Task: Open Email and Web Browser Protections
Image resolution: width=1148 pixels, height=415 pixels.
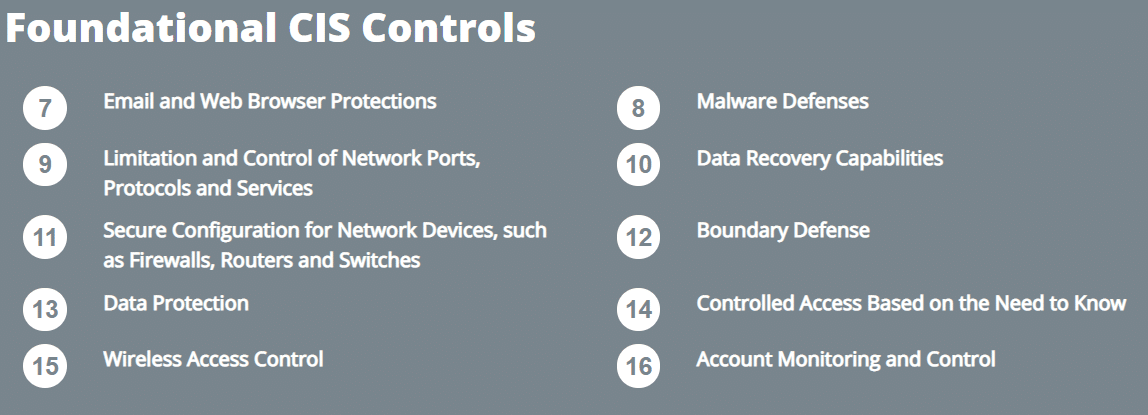Action: (270, 101)
